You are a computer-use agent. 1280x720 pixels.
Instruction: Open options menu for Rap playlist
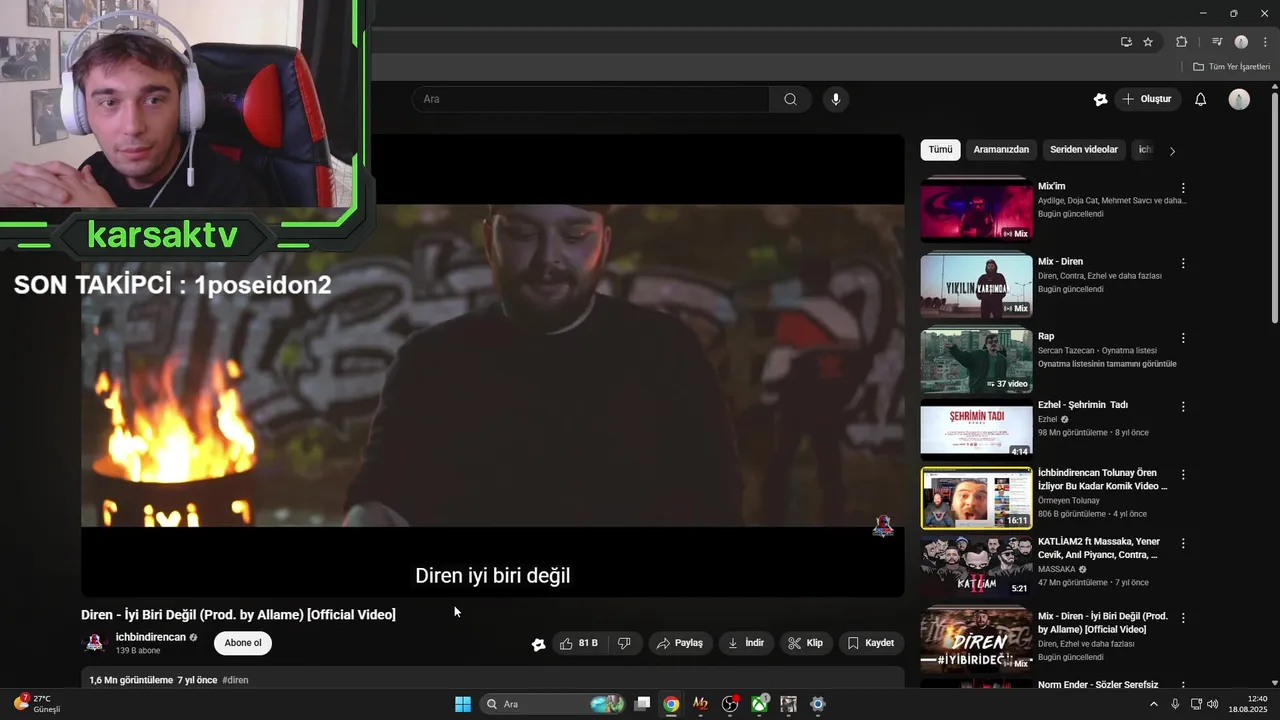tap(1183, 338)
